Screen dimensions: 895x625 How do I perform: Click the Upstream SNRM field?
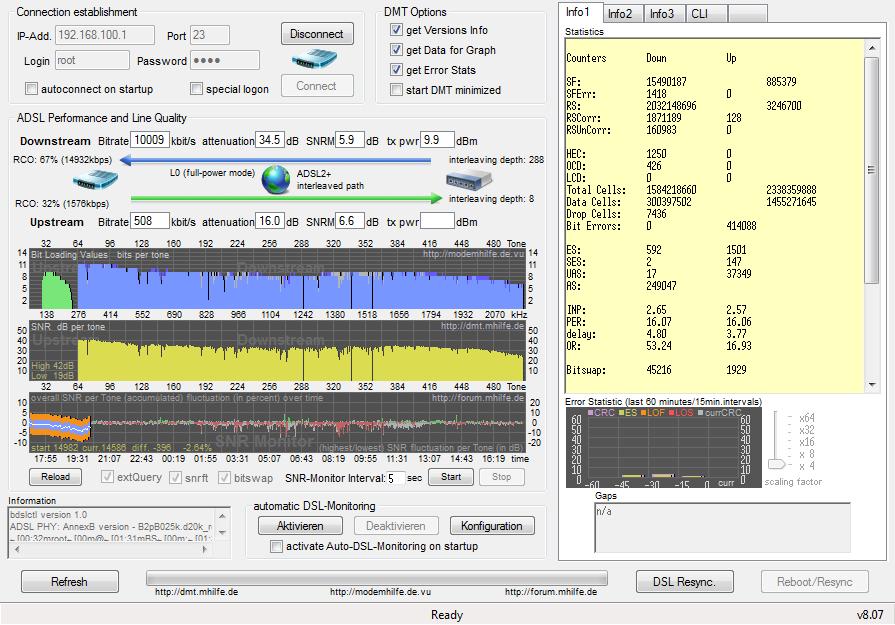(349, 221)
